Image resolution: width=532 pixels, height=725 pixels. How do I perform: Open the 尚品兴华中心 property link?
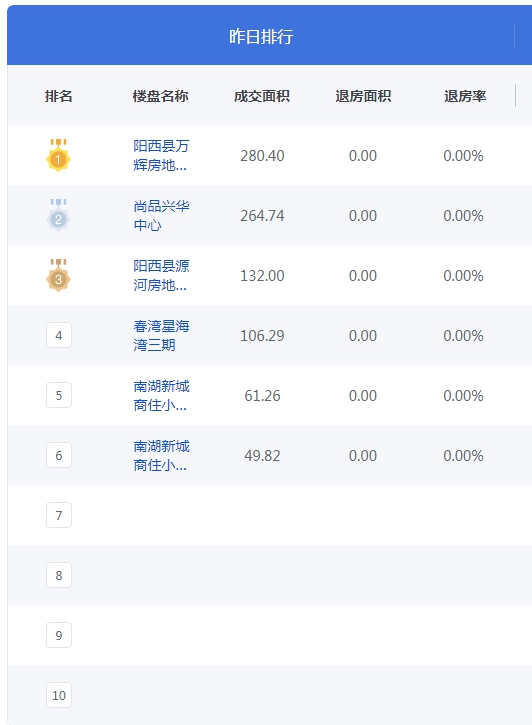pyautogui.click(x=161, y=215)
